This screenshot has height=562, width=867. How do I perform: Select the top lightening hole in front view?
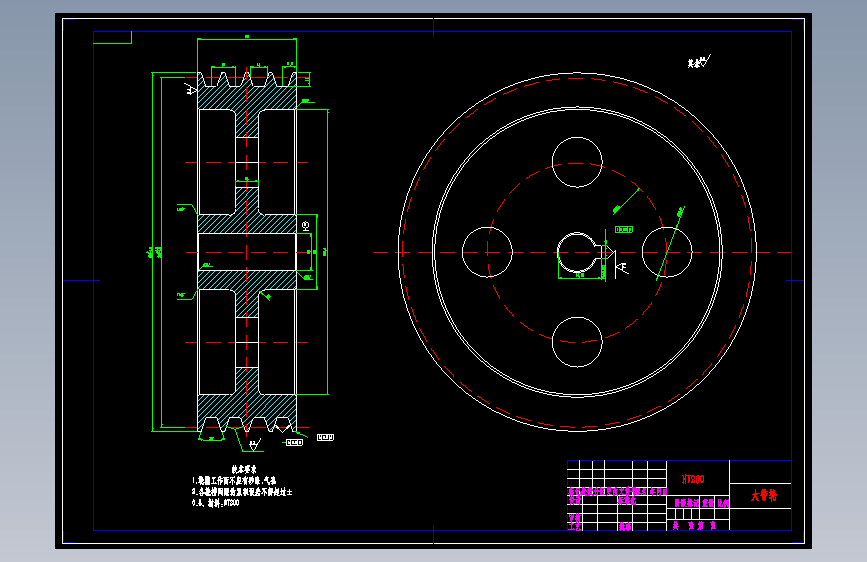tap(577, 162)
